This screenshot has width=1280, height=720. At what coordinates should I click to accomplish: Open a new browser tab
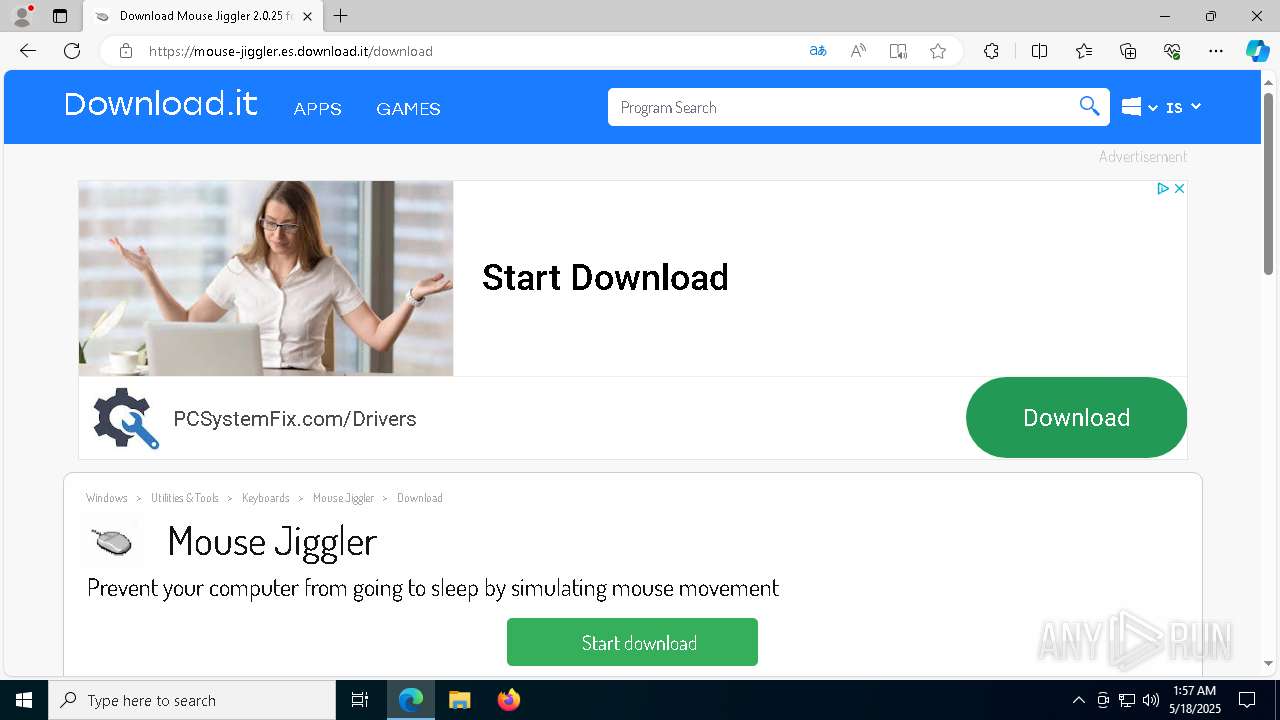pos(340,16)
